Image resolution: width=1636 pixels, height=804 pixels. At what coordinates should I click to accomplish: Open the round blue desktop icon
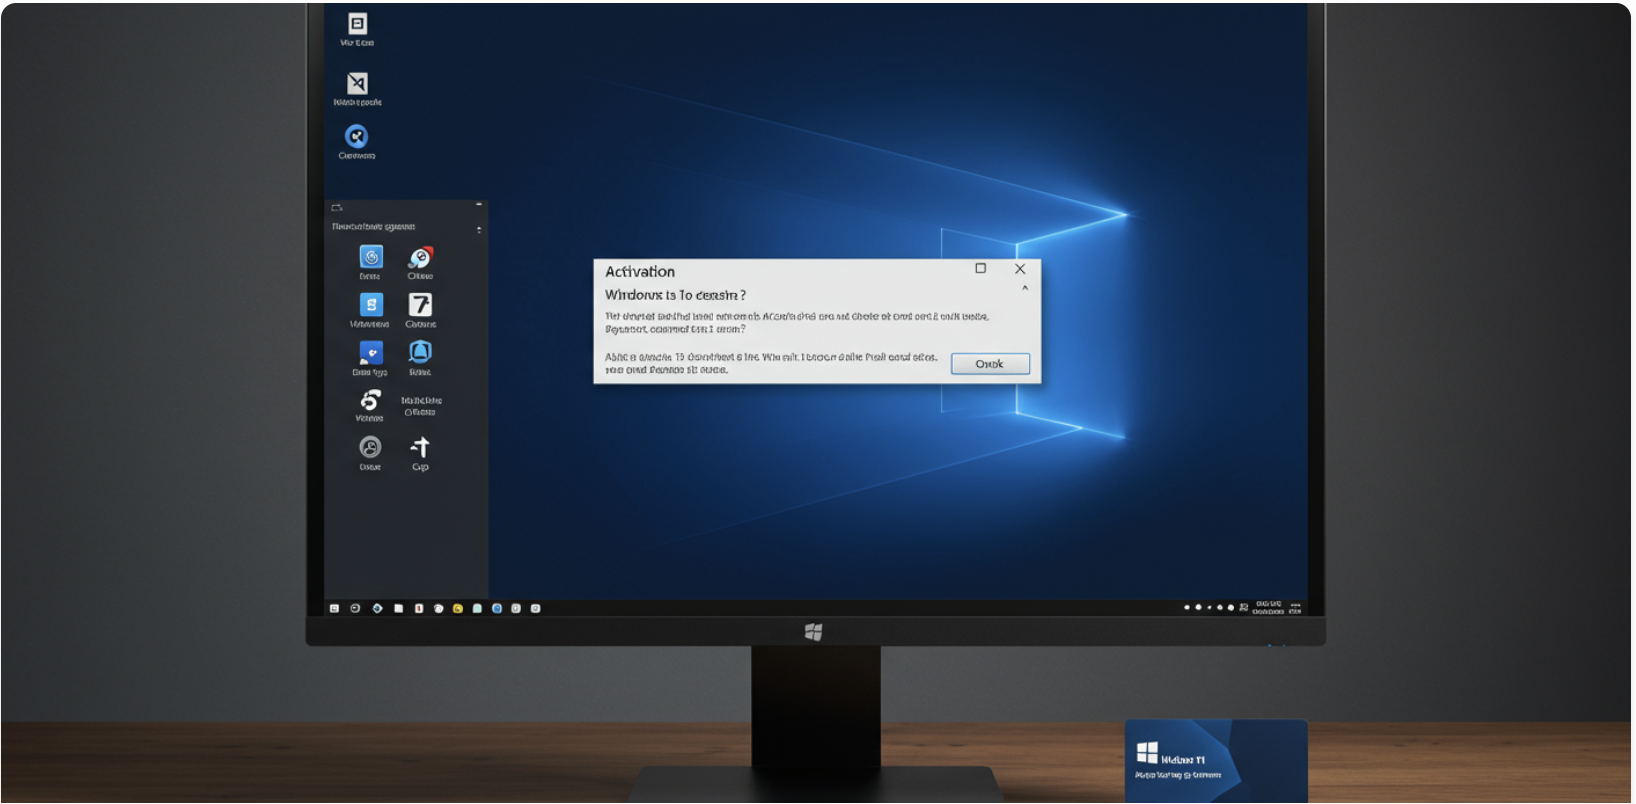pyautogui.click(x=356, y=136)
